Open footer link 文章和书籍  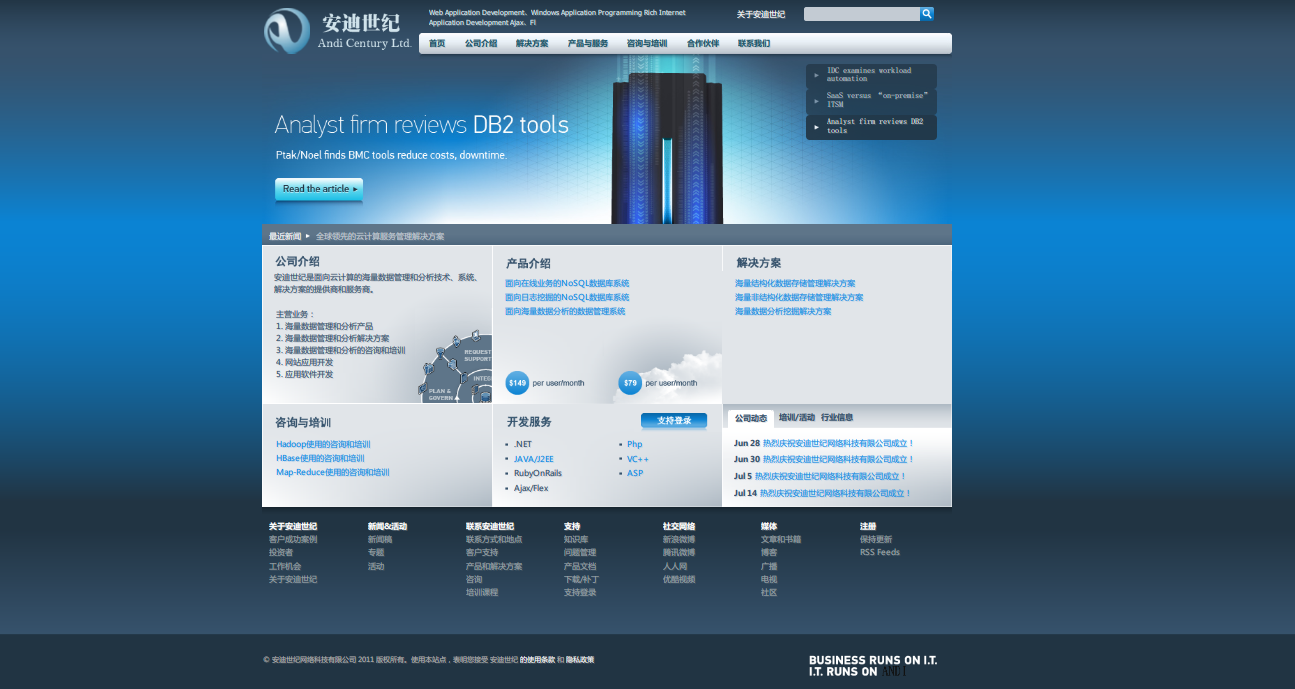pyautogui.click(x=781, y=539)
